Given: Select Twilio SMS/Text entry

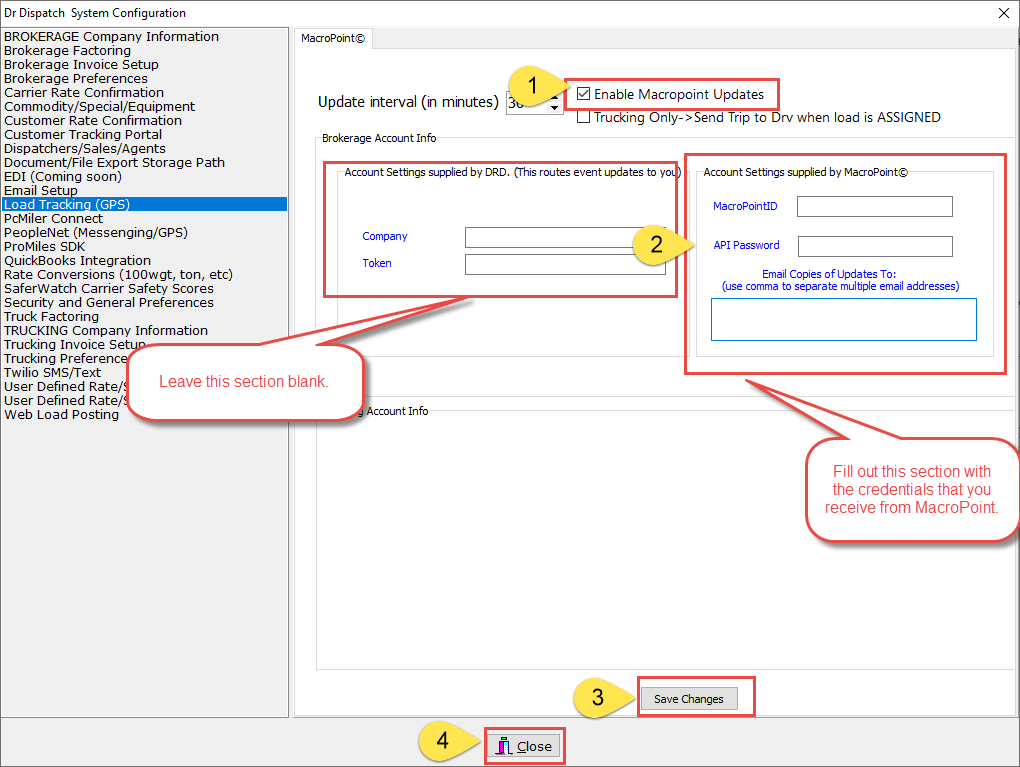Looking at the screenshot, I should coord(53,373).
